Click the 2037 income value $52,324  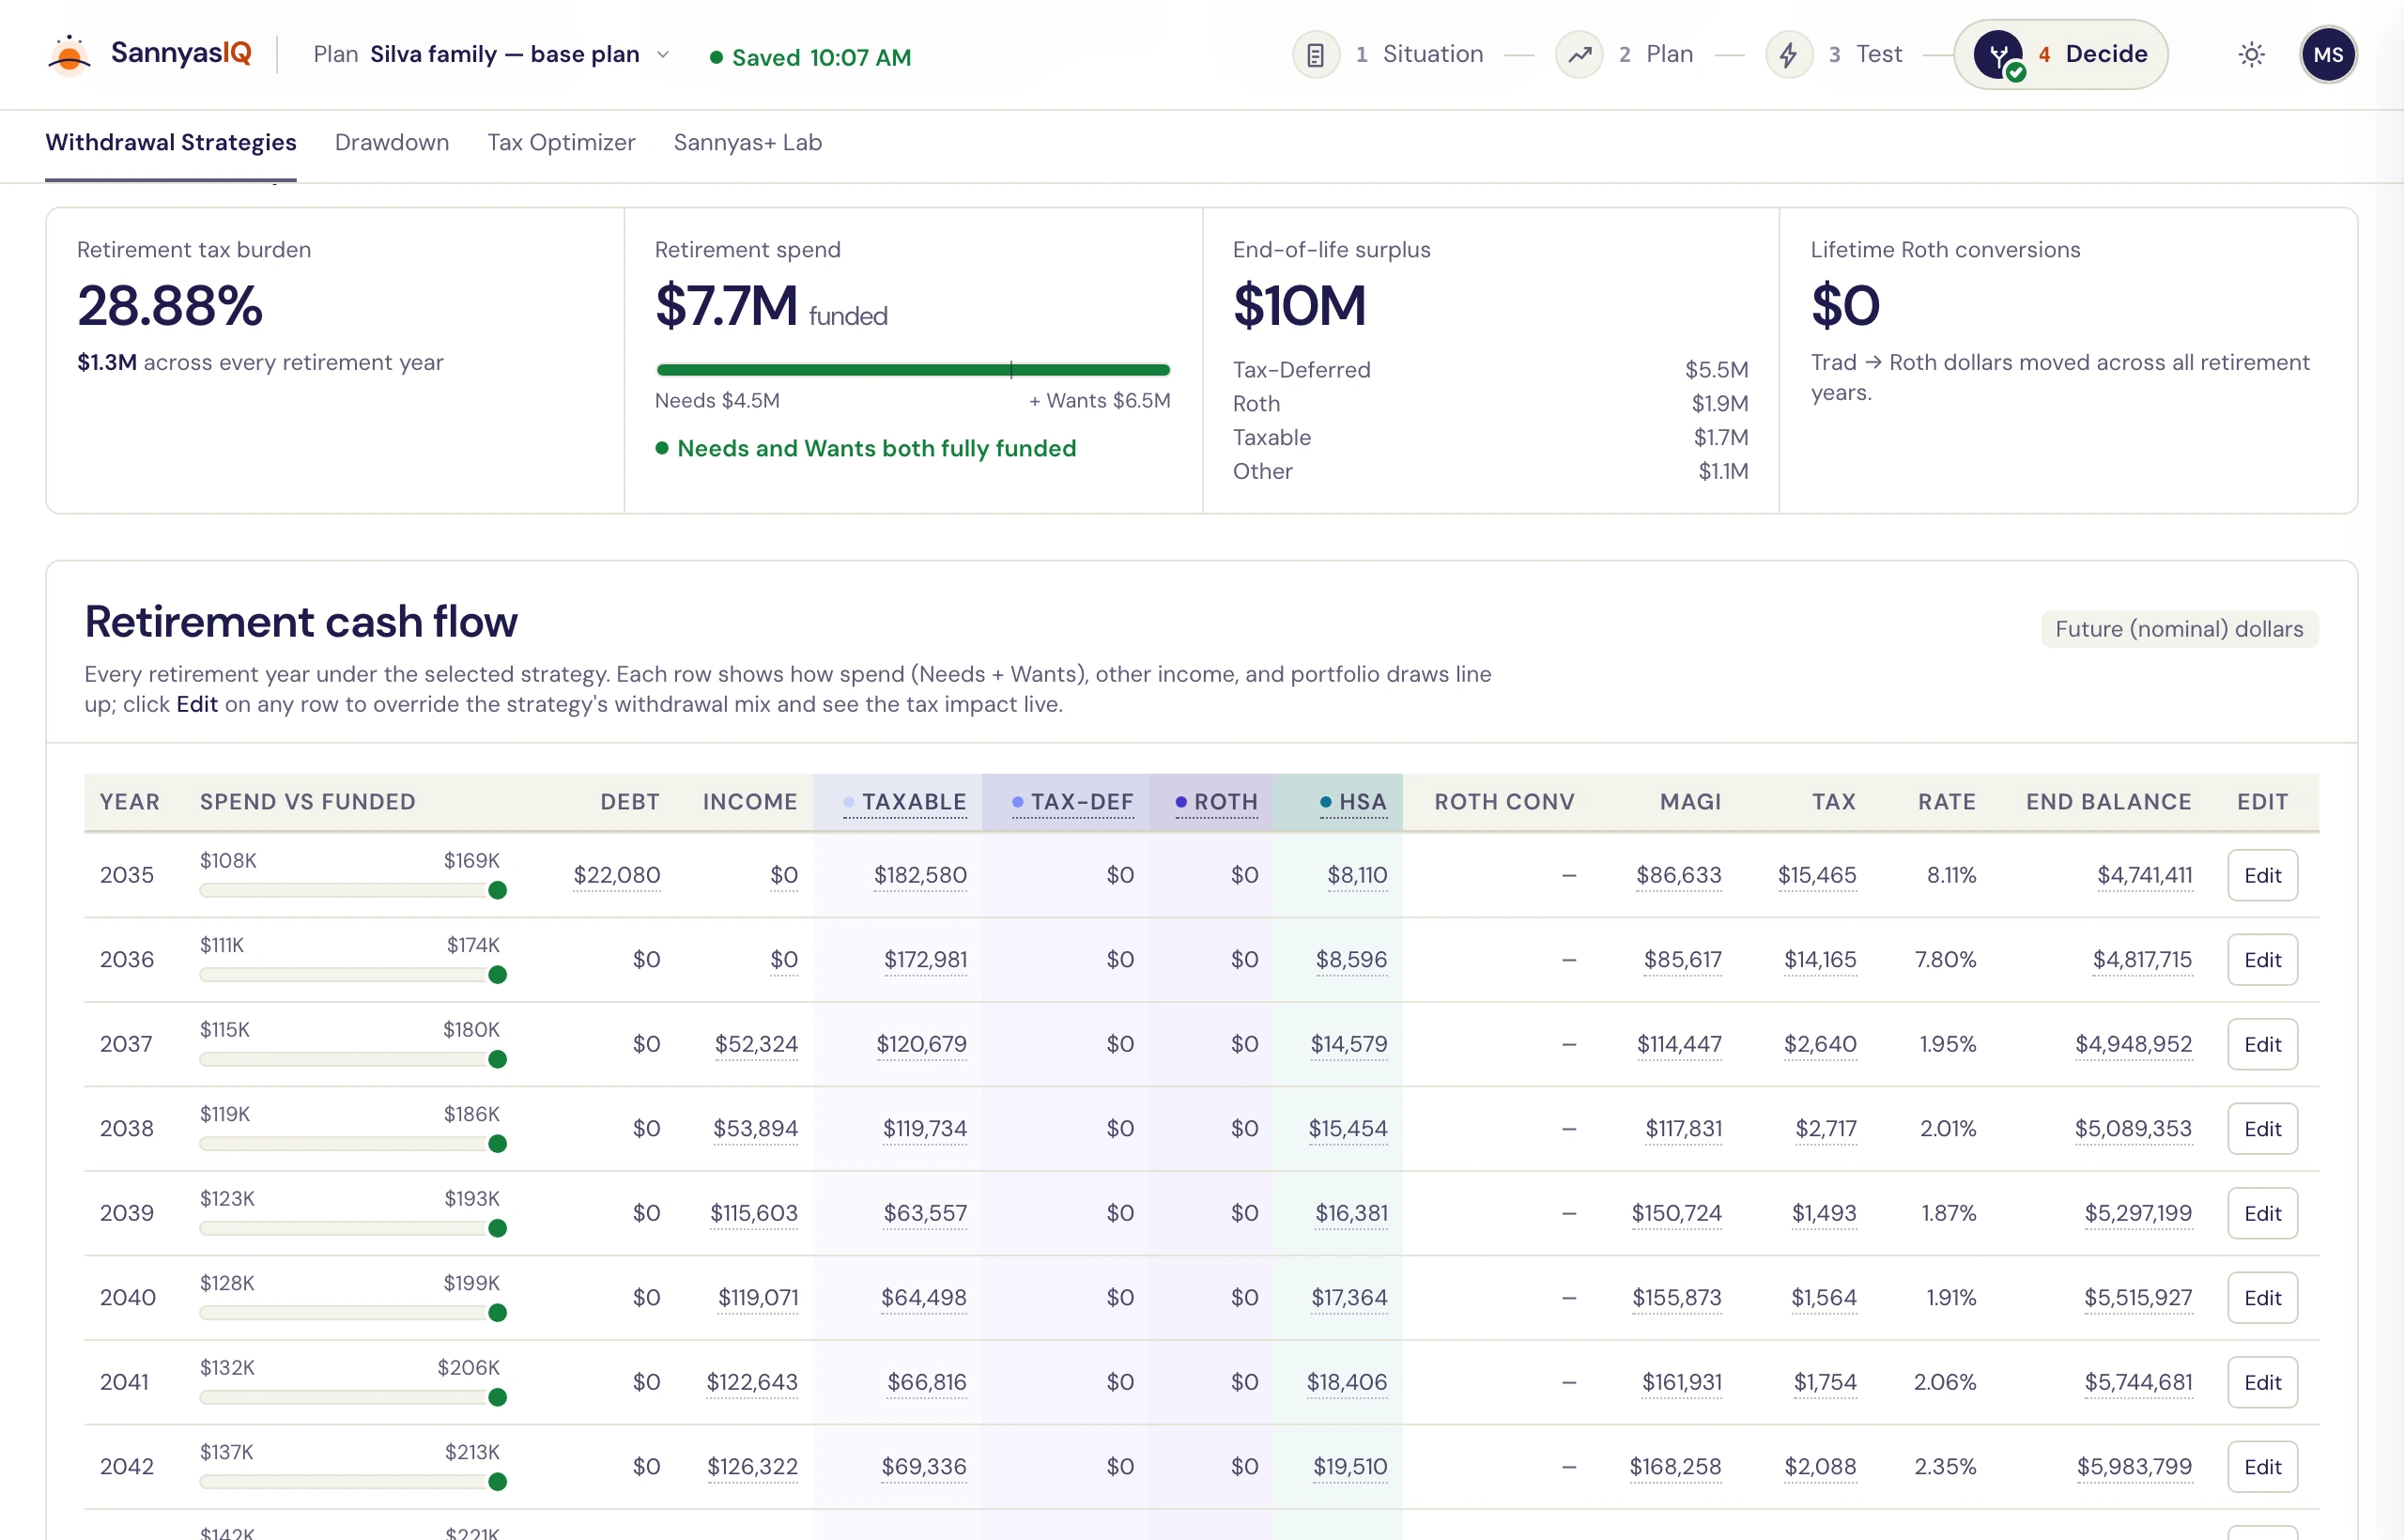pyautogui.click(x=756, y=1044)
